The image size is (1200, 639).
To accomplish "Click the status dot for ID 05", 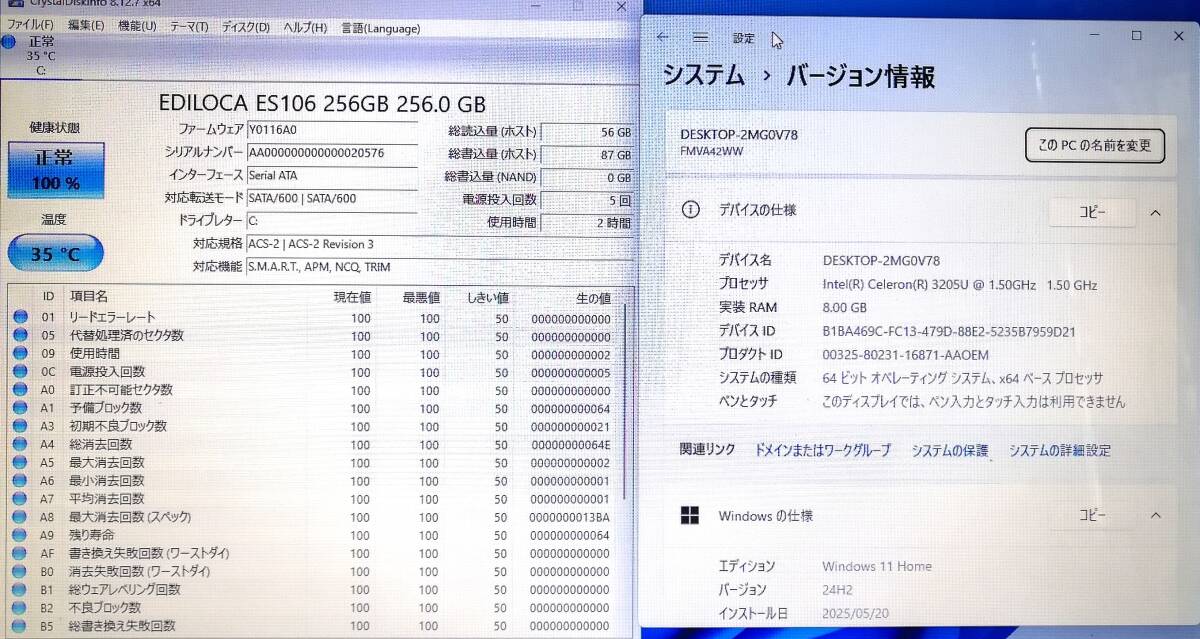I will [x=21, y=336].
